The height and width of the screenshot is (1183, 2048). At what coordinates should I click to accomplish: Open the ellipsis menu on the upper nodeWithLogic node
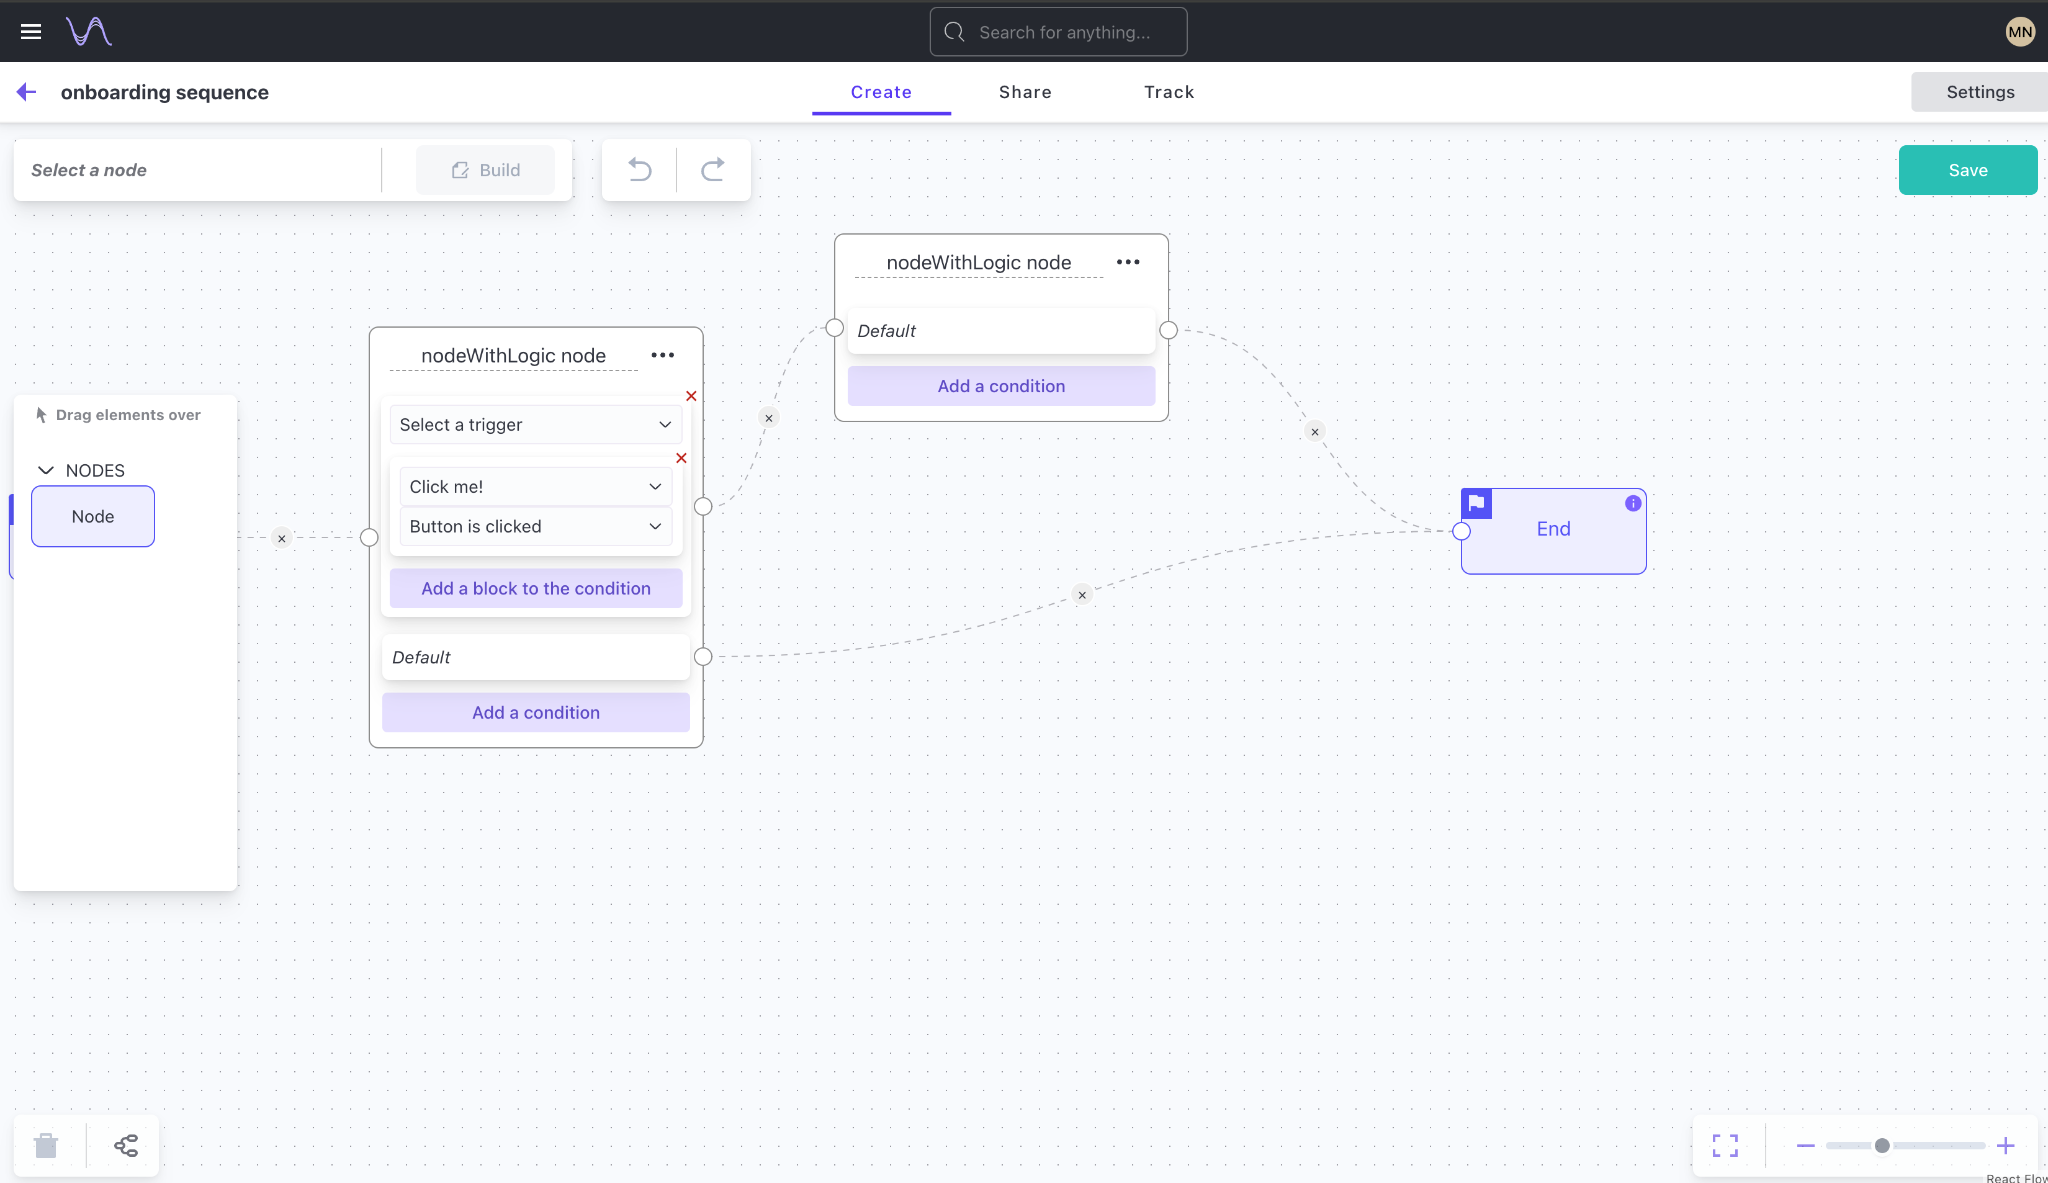[1128, 262]
